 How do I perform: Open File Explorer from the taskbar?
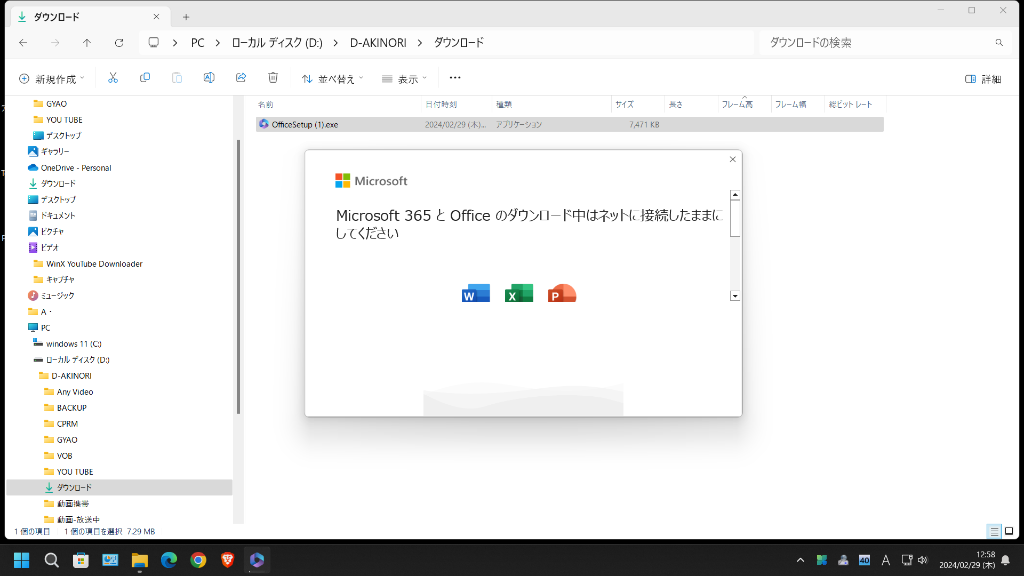coord(140,560)
